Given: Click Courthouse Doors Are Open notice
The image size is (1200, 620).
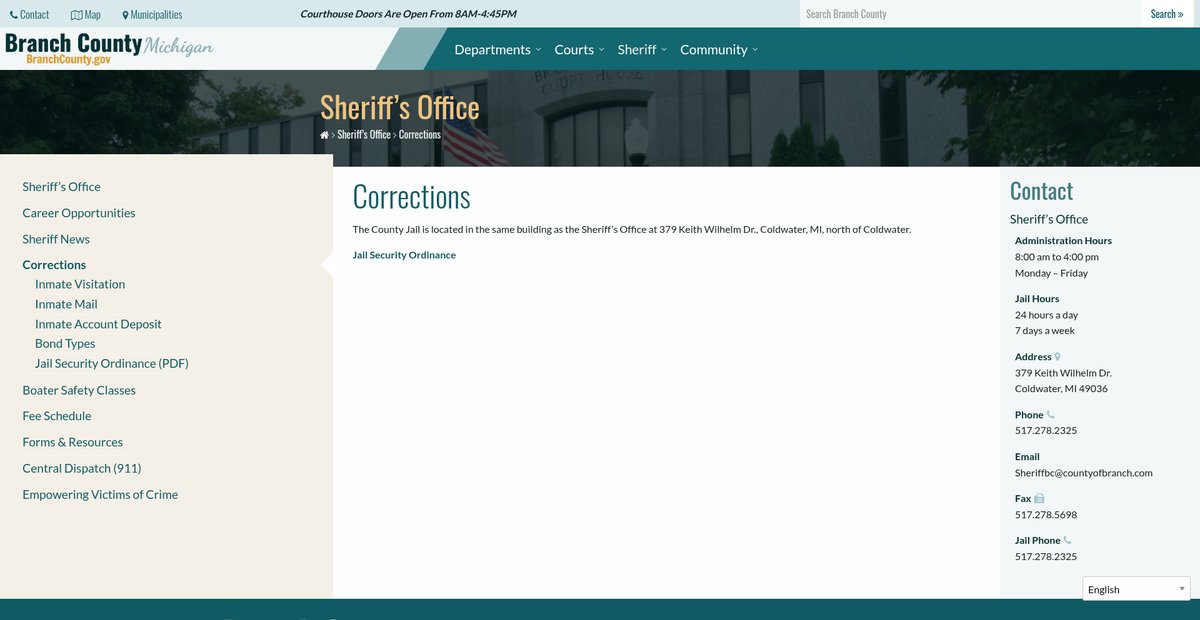Looking at the screenshot, I should click(x=409, y=14).
